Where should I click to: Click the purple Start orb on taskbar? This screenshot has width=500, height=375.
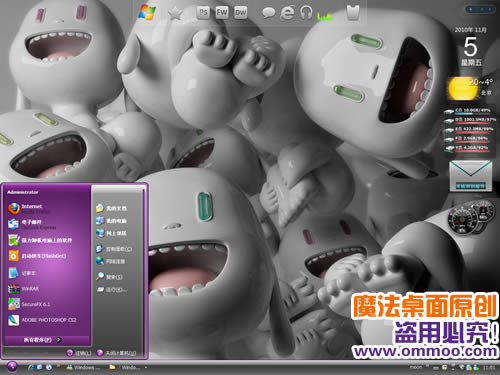(12, 367)
